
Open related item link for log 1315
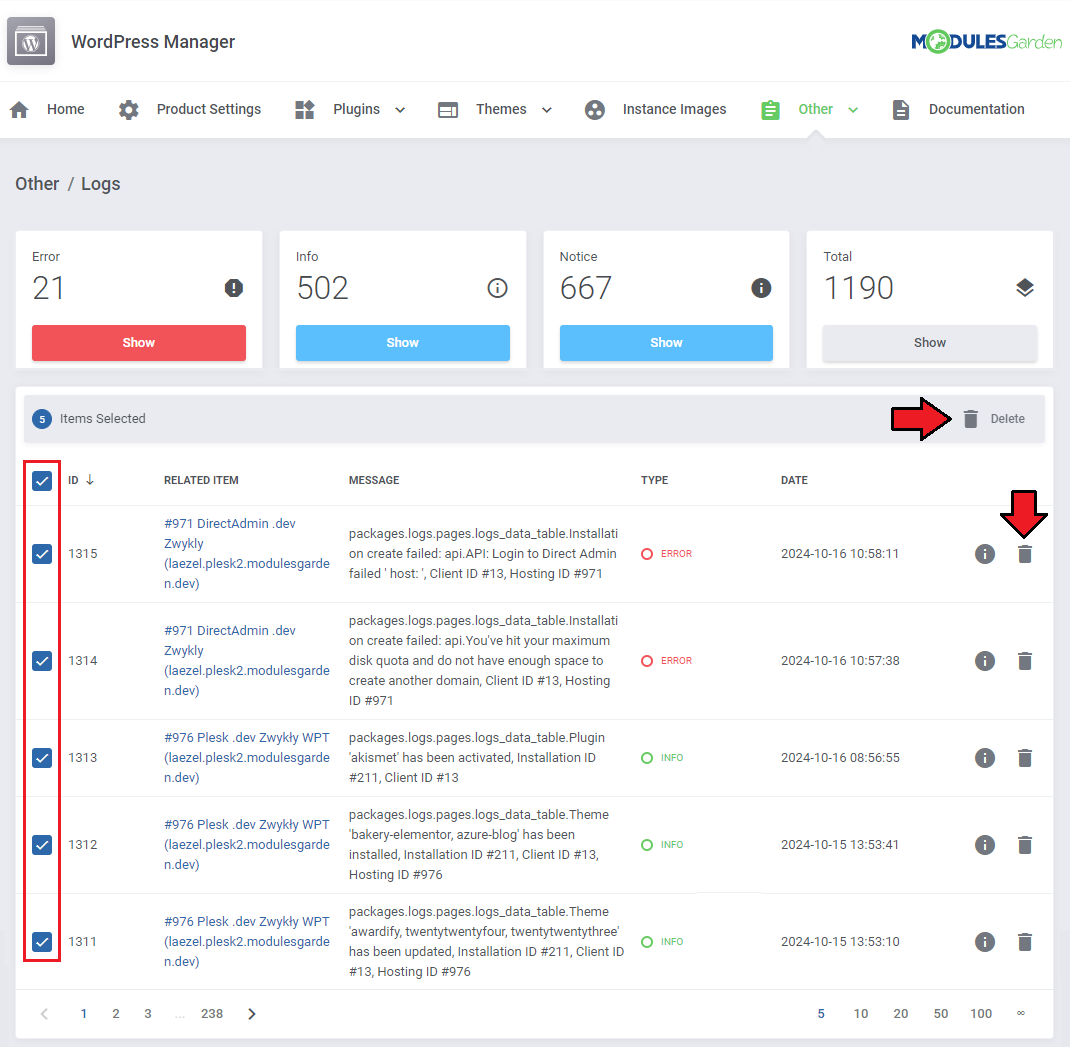(246, 554)
